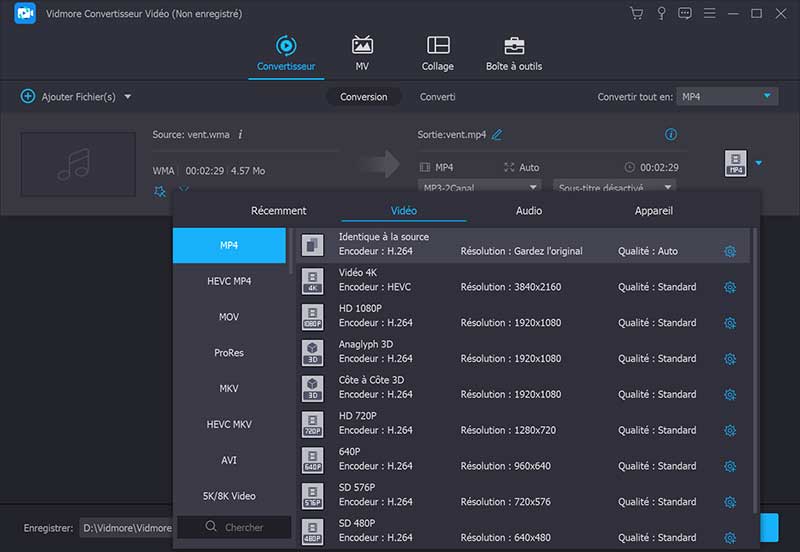Click gear for Identique à la source

tap(729, 251)
